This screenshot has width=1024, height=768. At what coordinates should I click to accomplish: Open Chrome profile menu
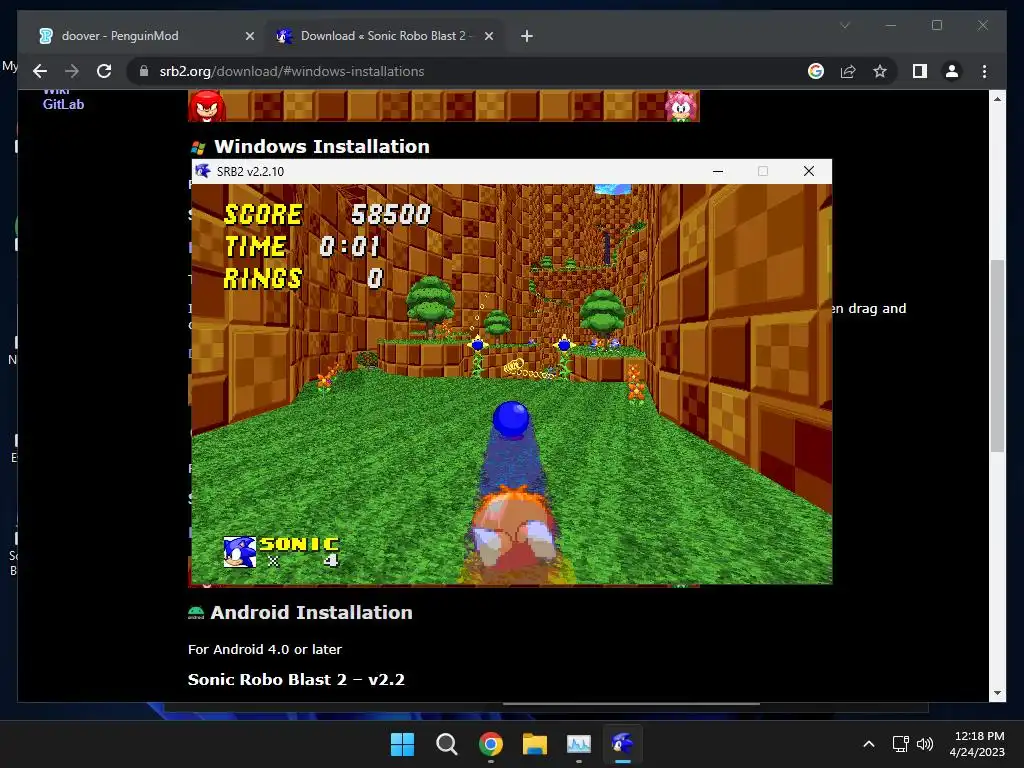(x=952, y=71)
